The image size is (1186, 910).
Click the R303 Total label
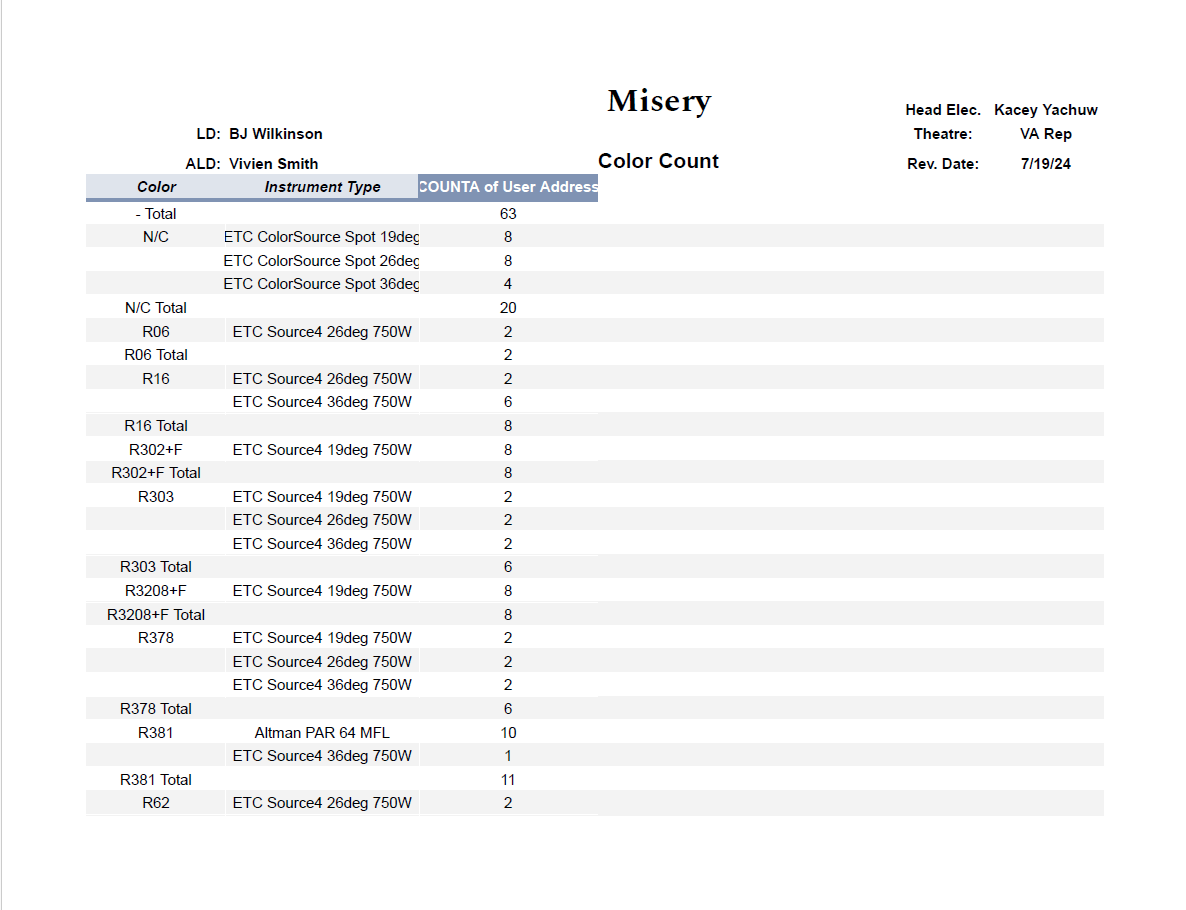click(x=156, y=567)
